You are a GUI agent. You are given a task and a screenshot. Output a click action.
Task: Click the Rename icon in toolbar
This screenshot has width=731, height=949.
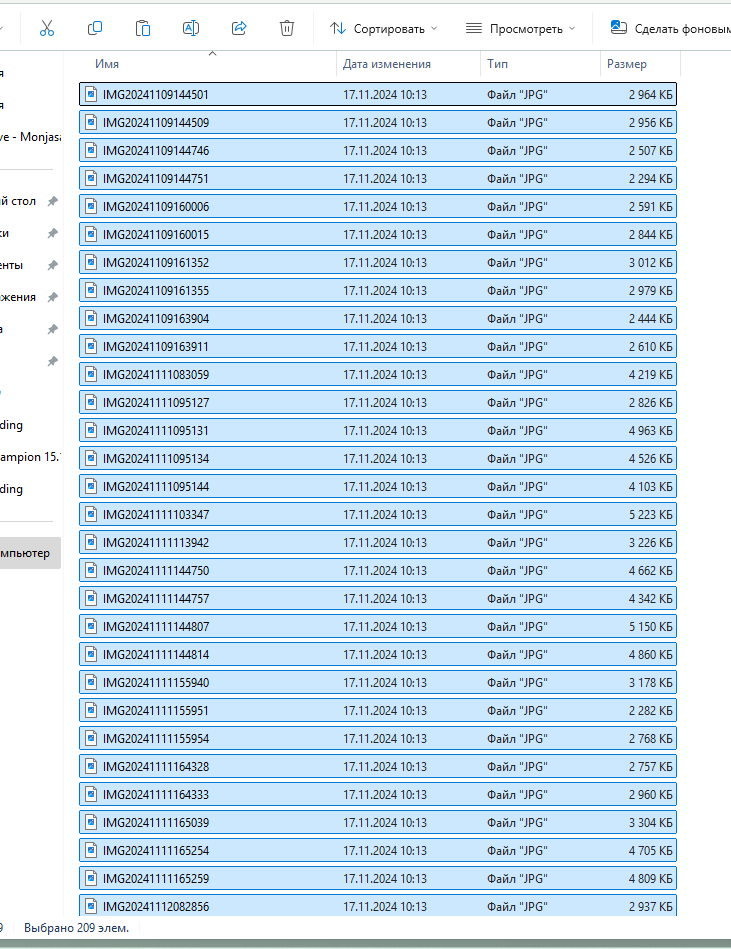coord(191,28)
